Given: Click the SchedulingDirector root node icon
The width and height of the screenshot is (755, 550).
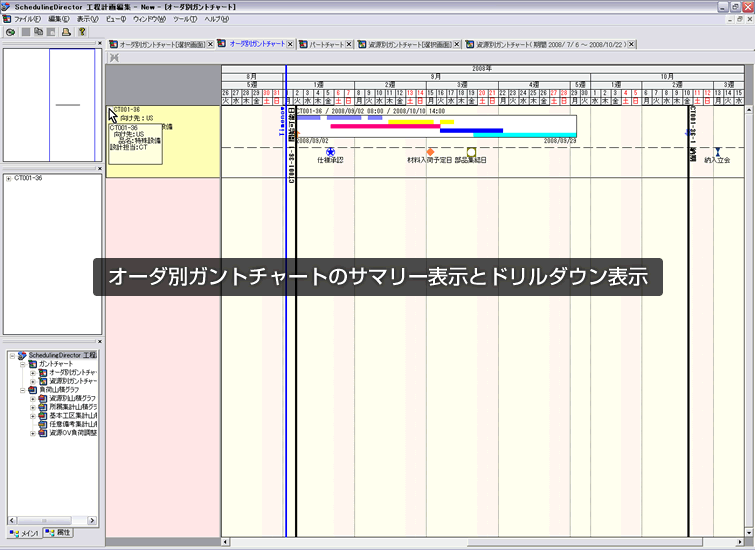Looking at the screenshot, I should pos(22,355).
